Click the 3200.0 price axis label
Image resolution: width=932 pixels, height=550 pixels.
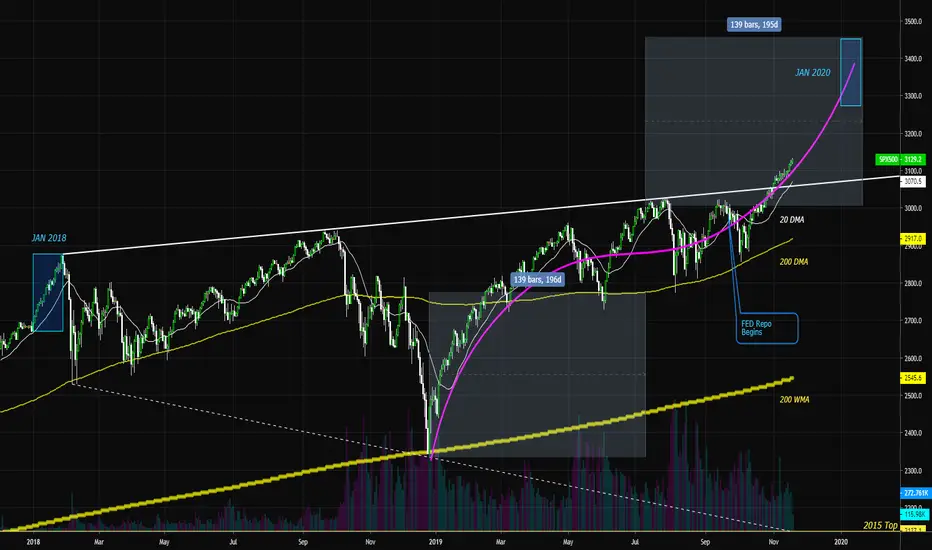tap(913, 134)
